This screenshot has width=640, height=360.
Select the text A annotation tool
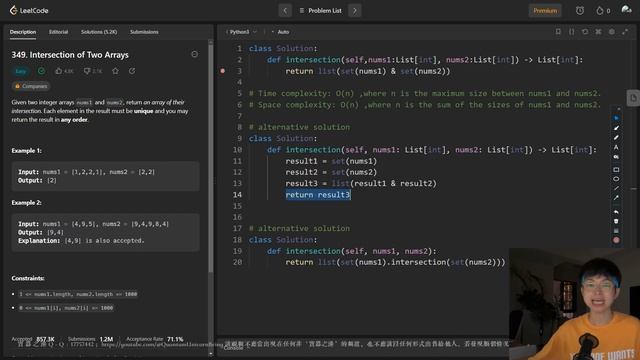point(616,147)
